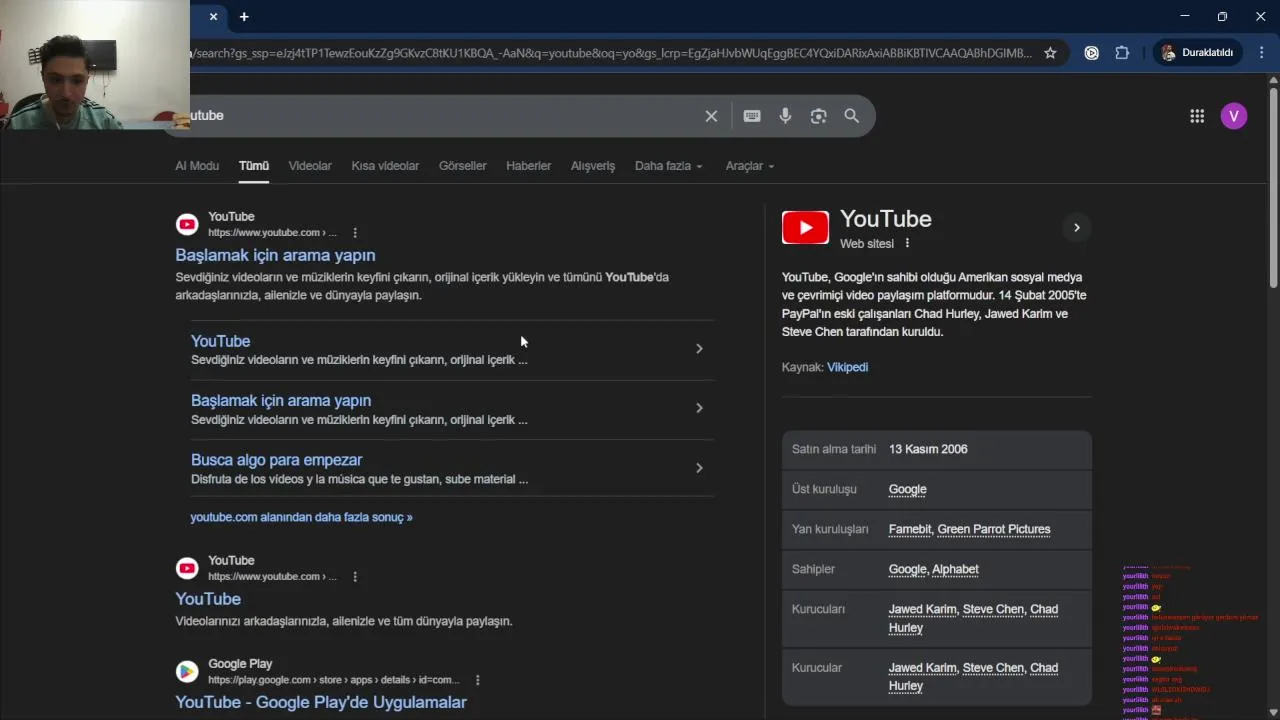The width and height of the screenshot is (1280, 720).
Task: Open the Araçlar tools dropdown
Action: 750,166
